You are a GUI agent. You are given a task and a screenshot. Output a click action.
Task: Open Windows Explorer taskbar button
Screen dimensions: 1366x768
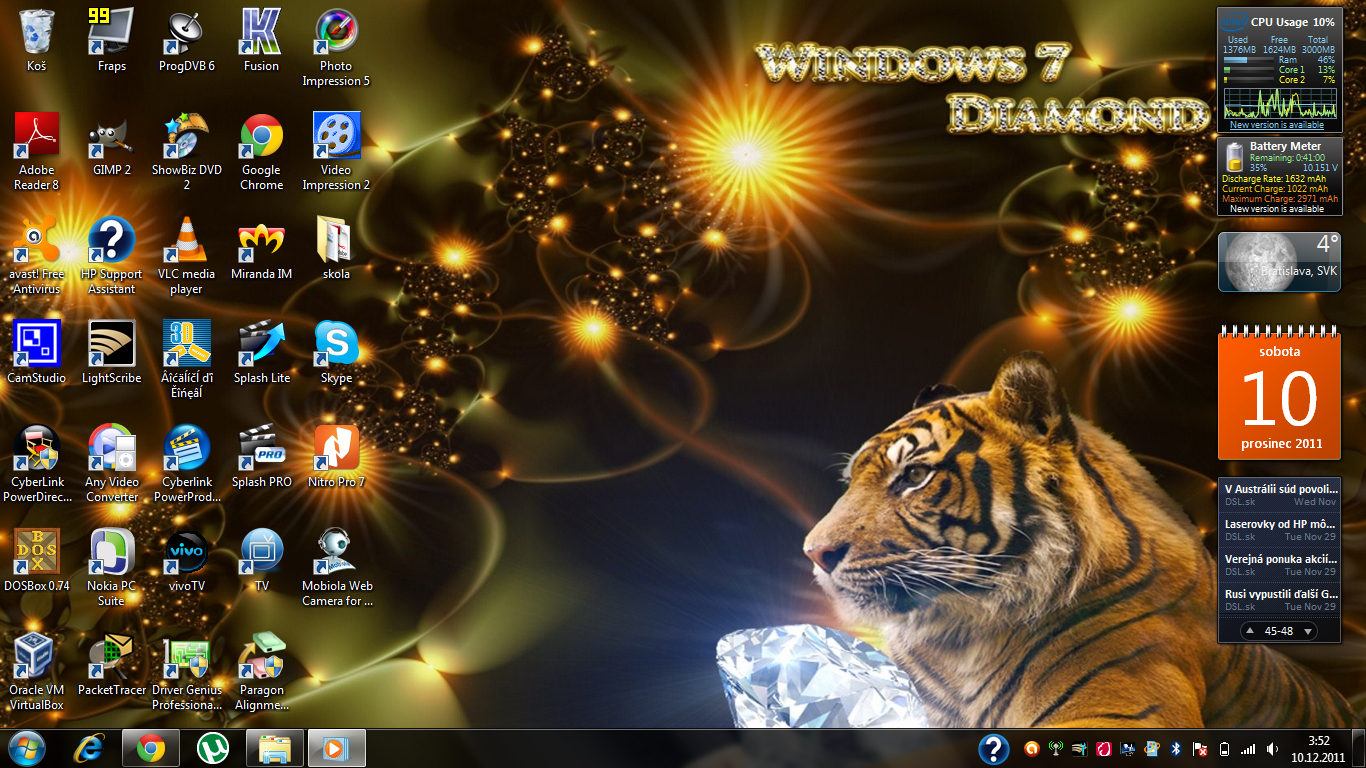coord(274,748)
